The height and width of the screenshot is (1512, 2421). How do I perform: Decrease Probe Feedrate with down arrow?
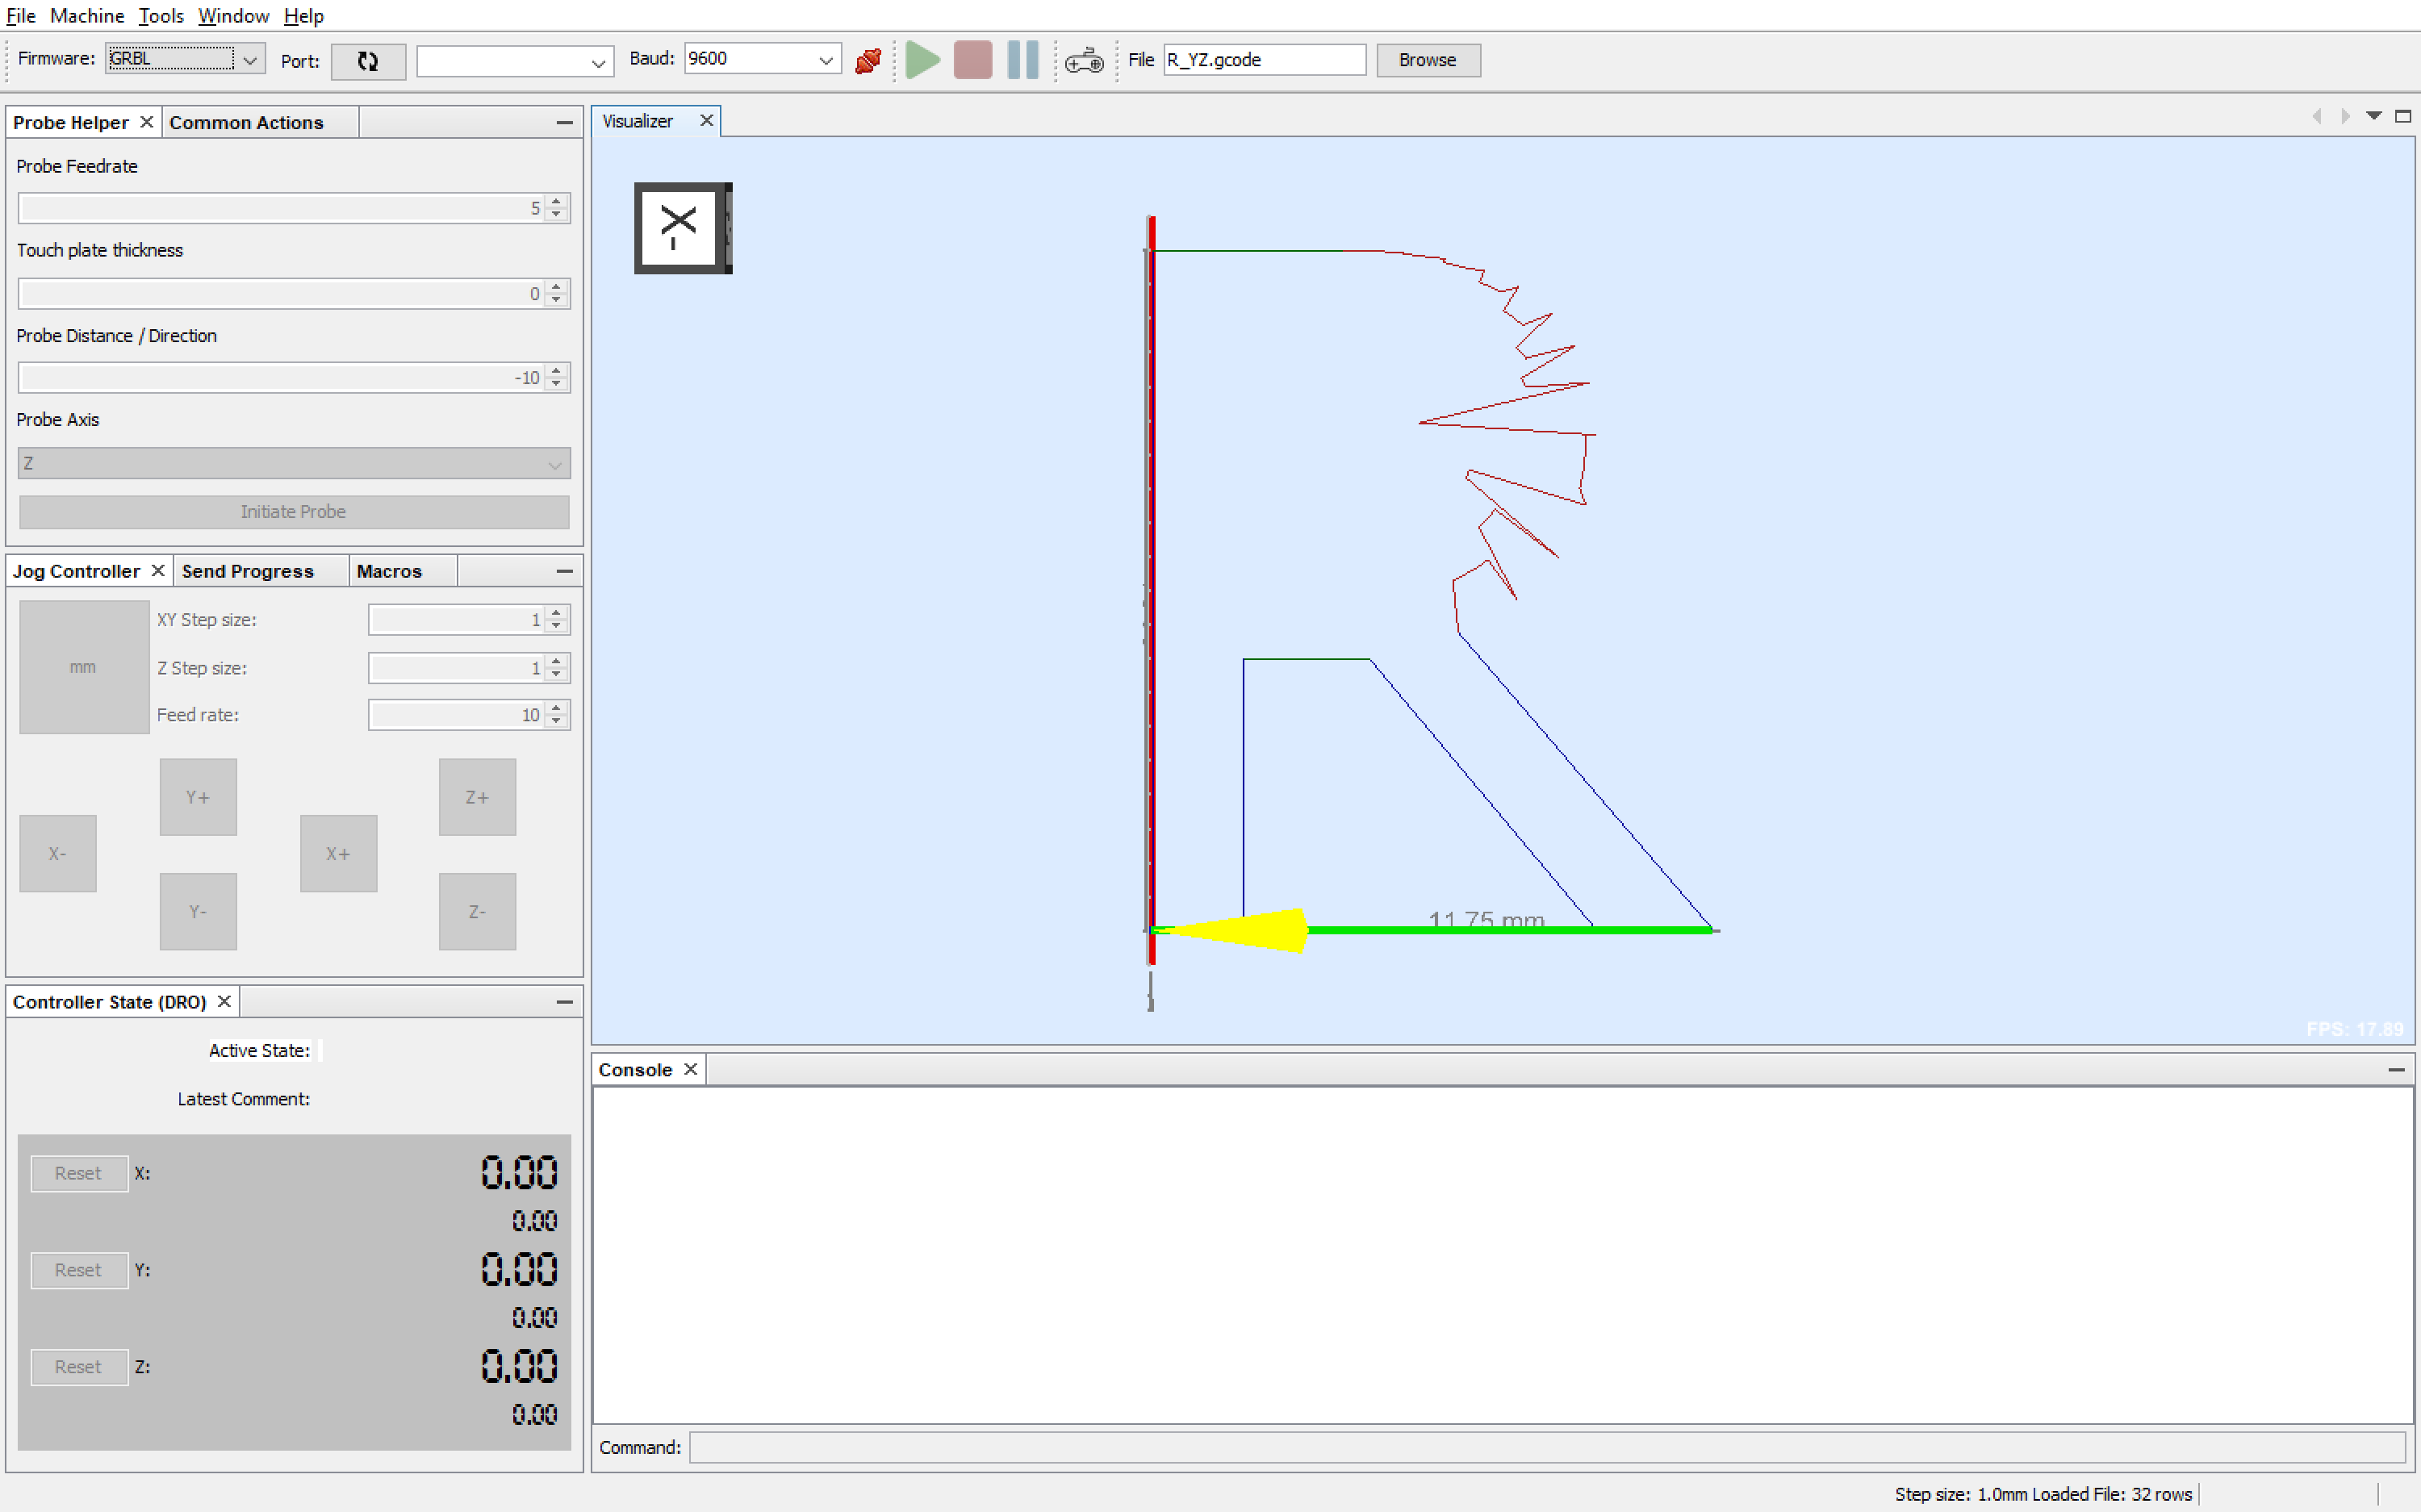point(557,215)
